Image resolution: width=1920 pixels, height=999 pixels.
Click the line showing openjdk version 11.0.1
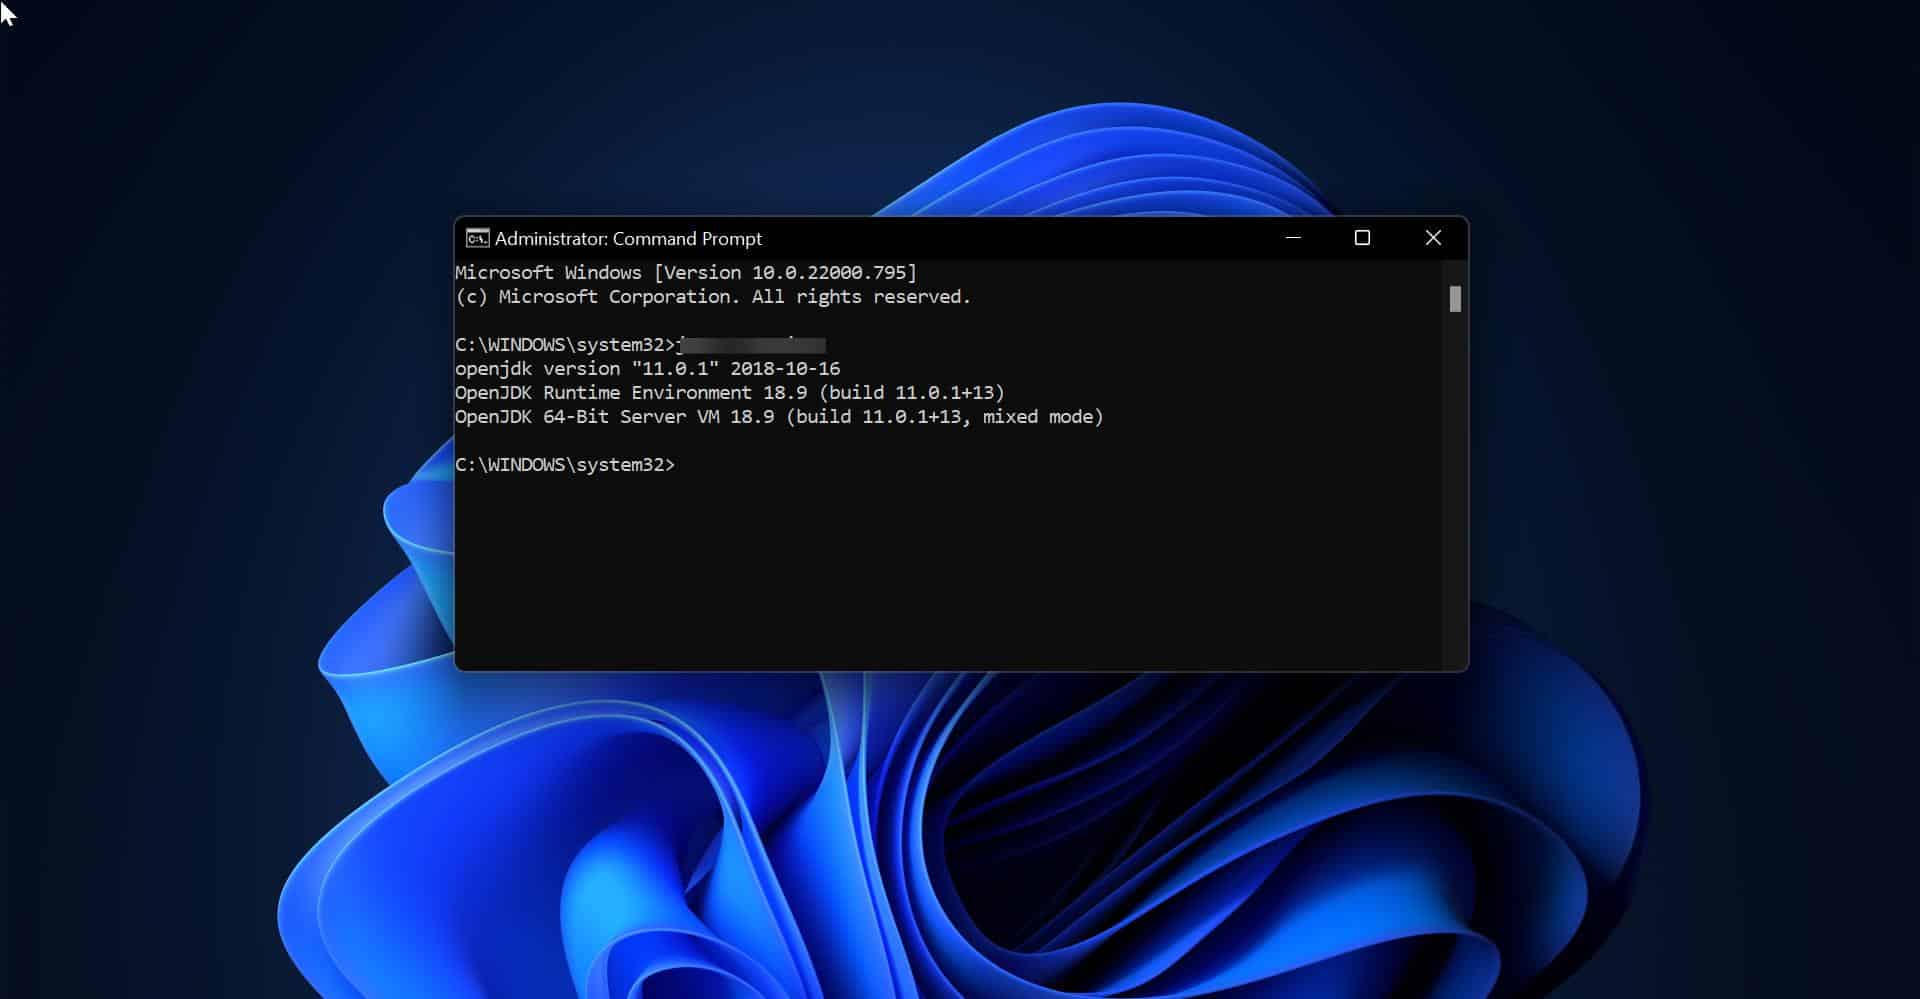point(648,368)
